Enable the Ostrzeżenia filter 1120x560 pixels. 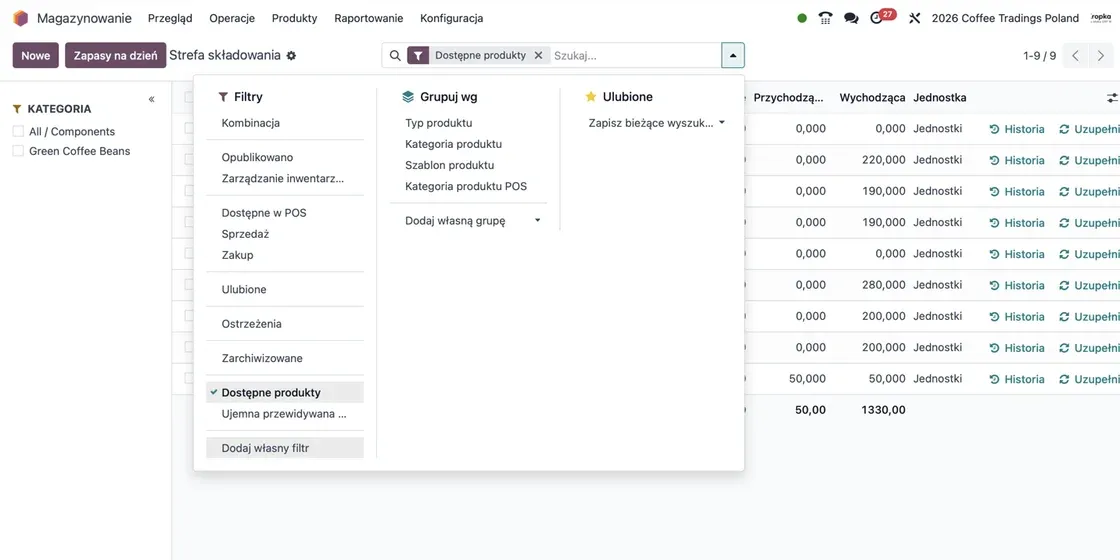[285, 324]
